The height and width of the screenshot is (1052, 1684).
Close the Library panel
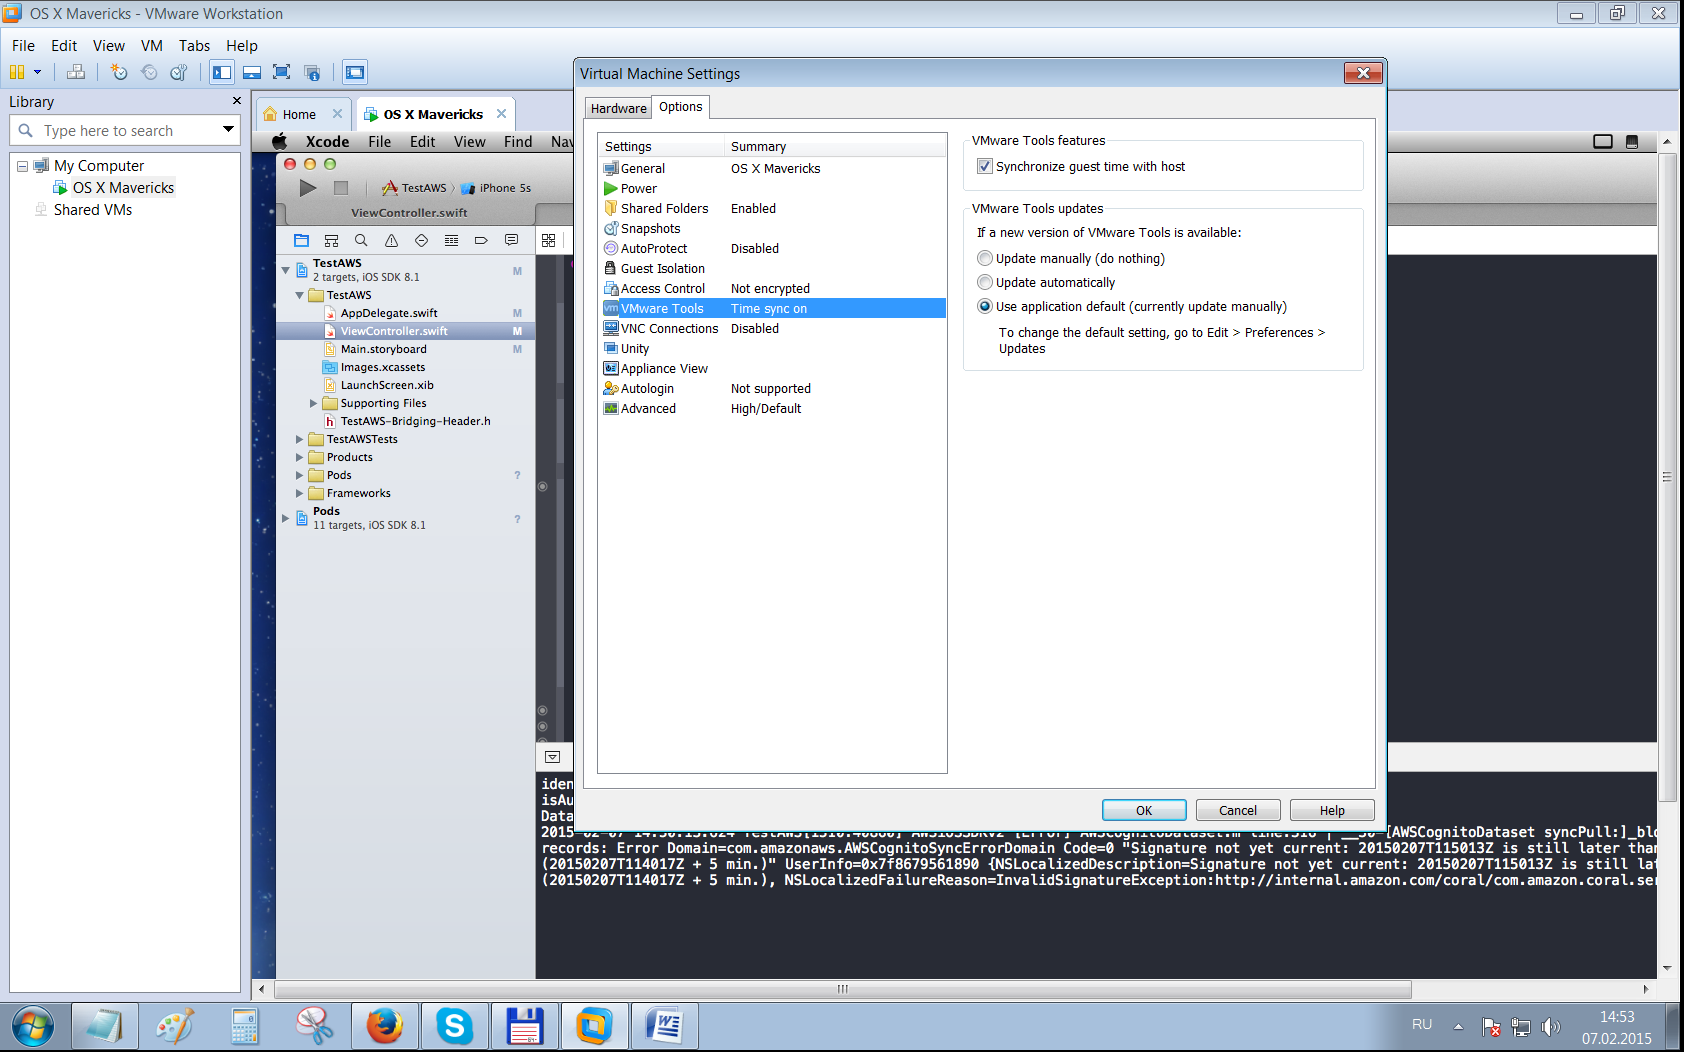237,101
